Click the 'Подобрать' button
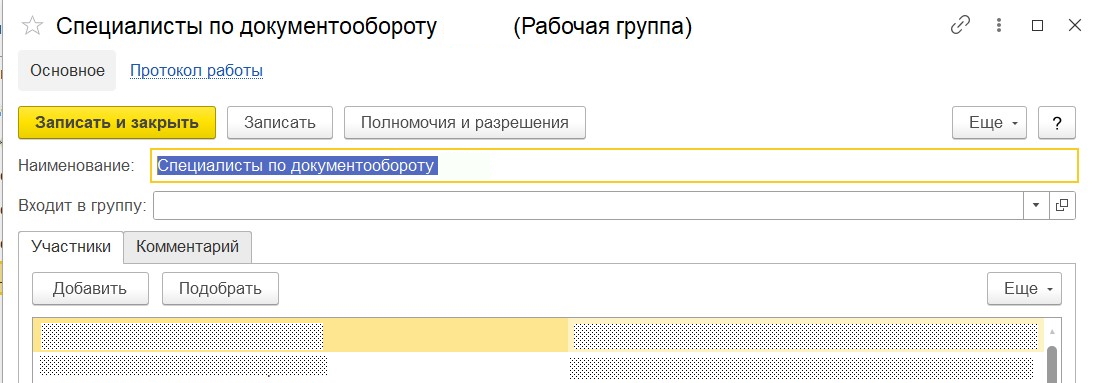Screen dimensions: 1100x383 click(220, 288)
